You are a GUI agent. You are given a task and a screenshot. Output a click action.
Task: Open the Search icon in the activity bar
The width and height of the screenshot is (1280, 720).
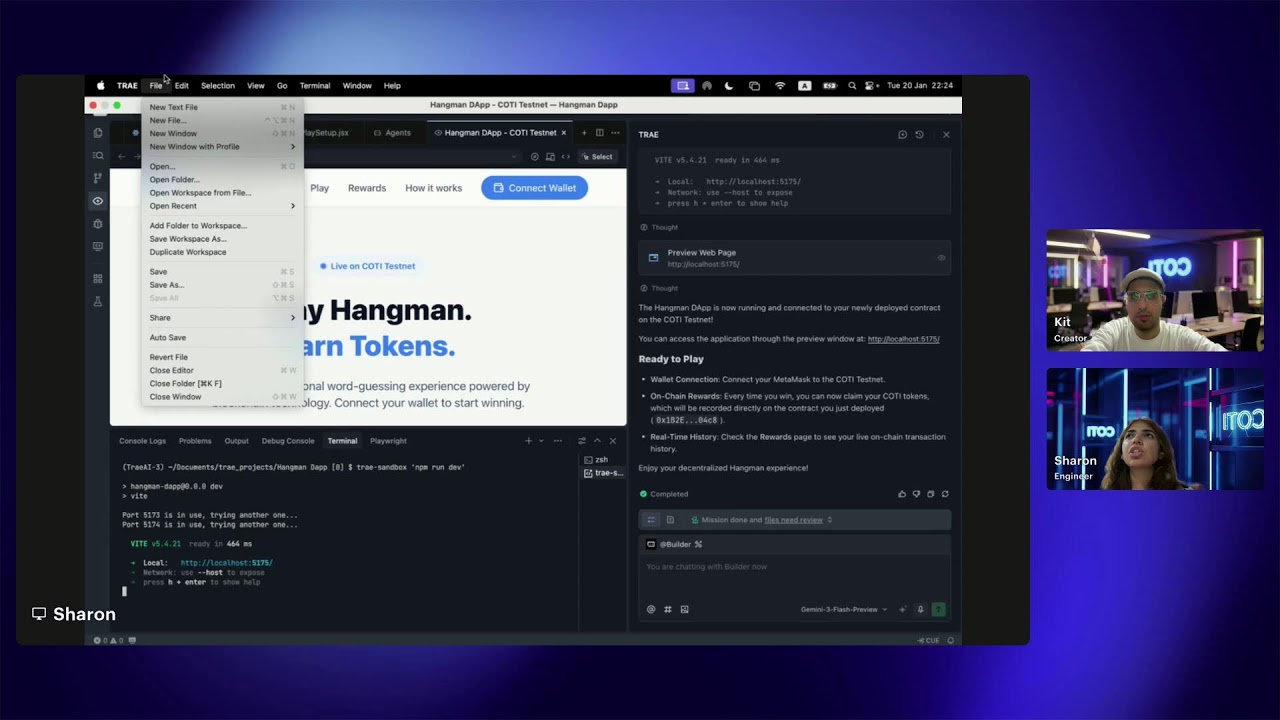tap(98, 156)
